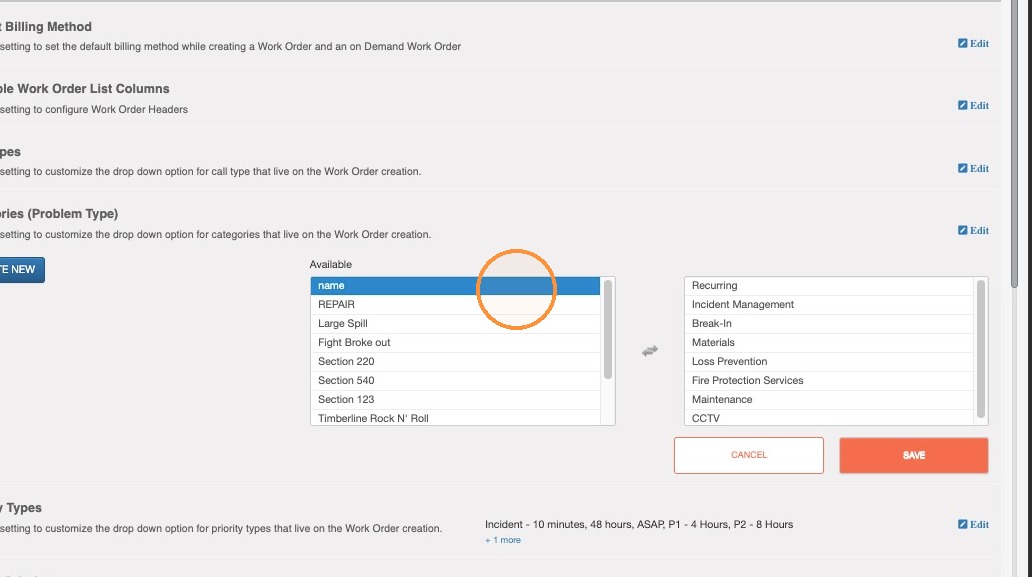Select 'Section 540' category
Viewport: 1032px width, 577px height.
pos(455,380)
